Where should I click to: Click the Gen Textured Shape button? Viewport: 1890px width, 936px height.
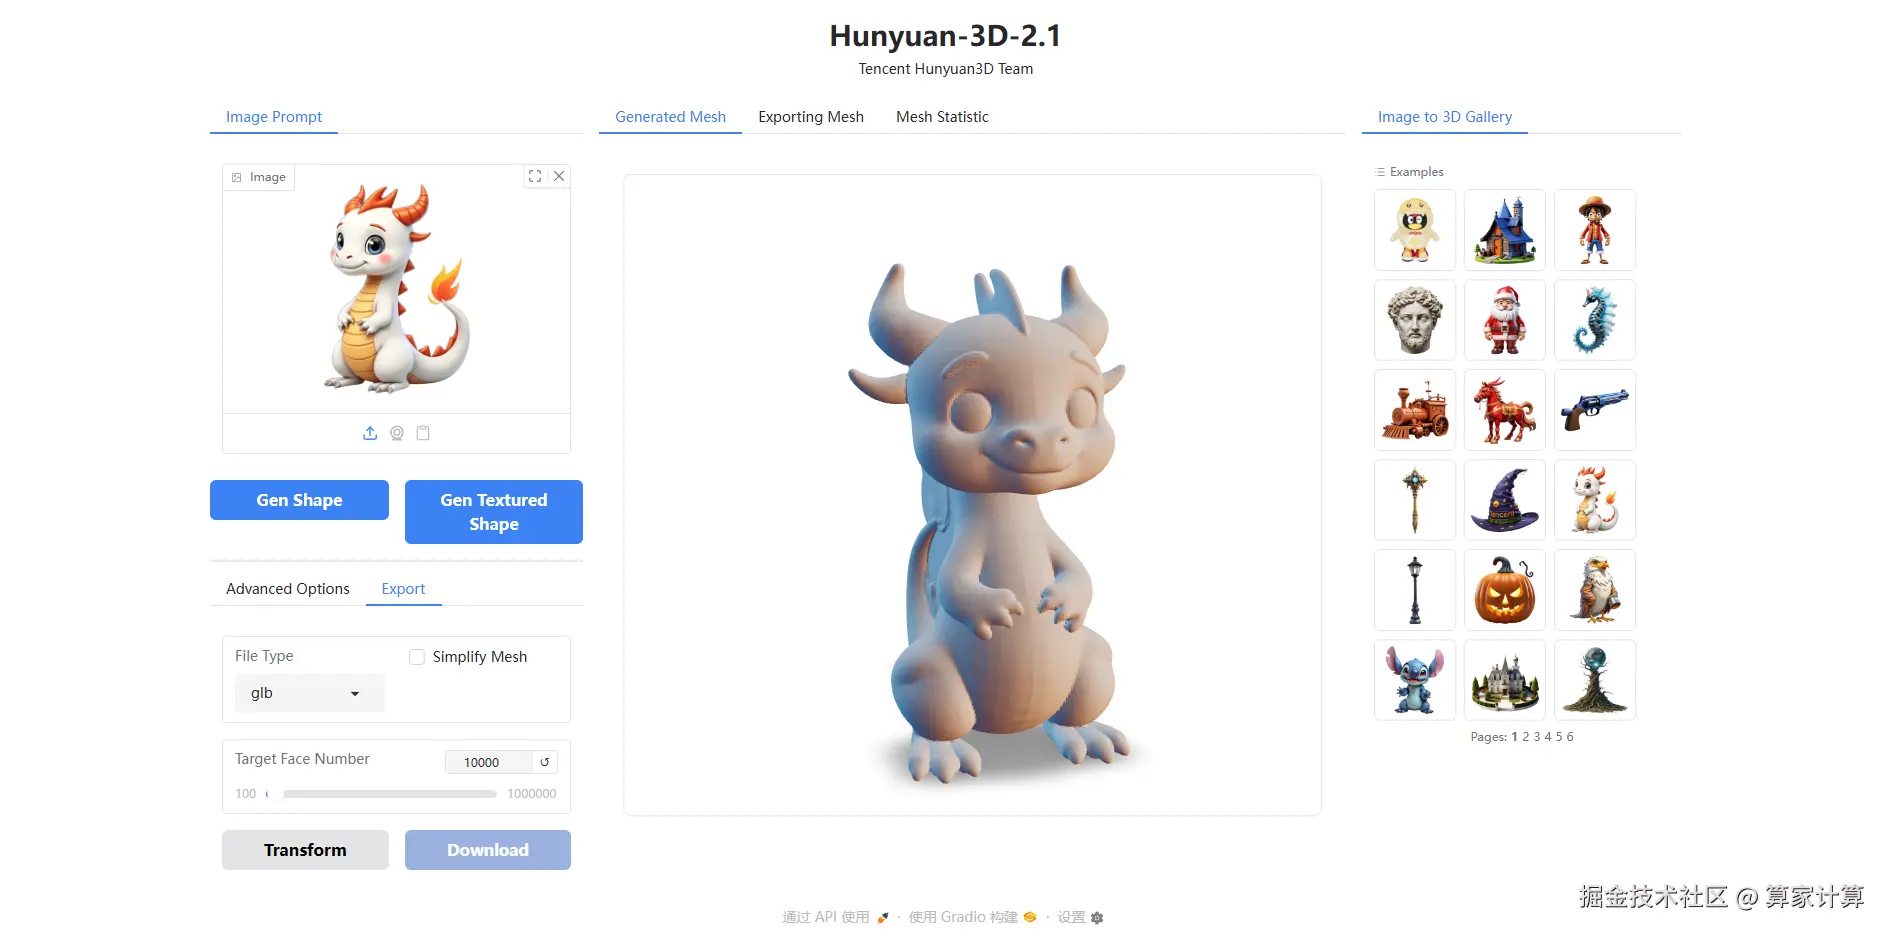coord(494,512)
